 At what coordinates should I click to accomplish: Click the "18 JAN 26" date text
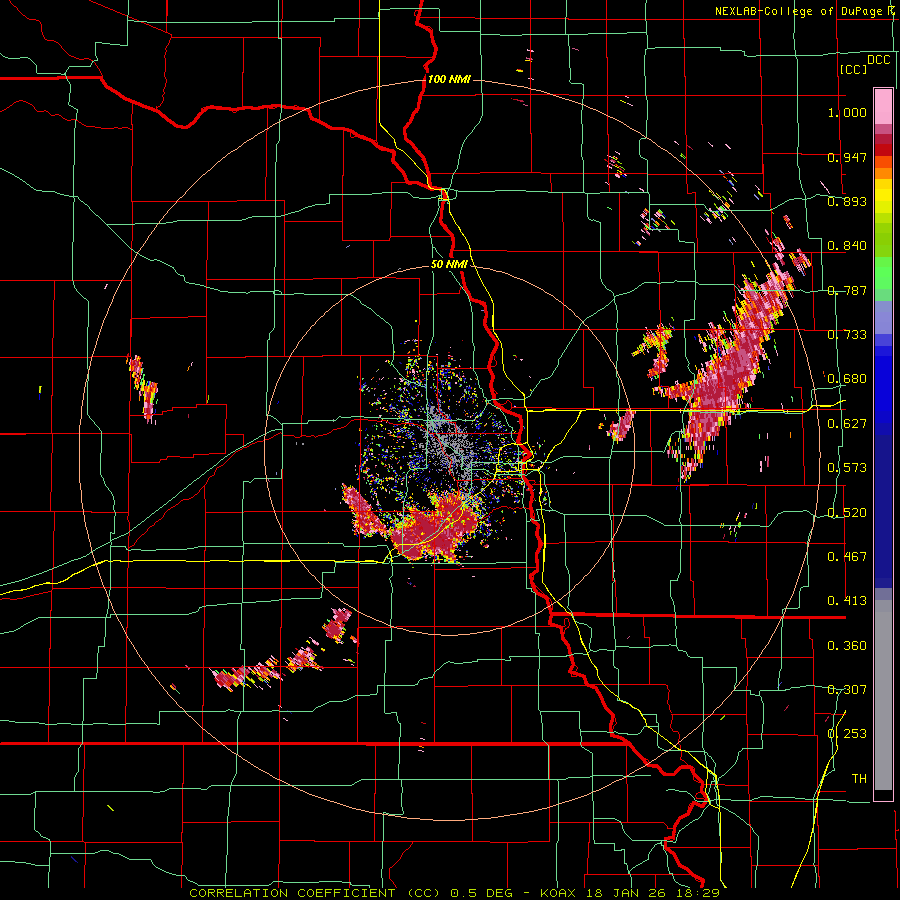pos(627,893)
